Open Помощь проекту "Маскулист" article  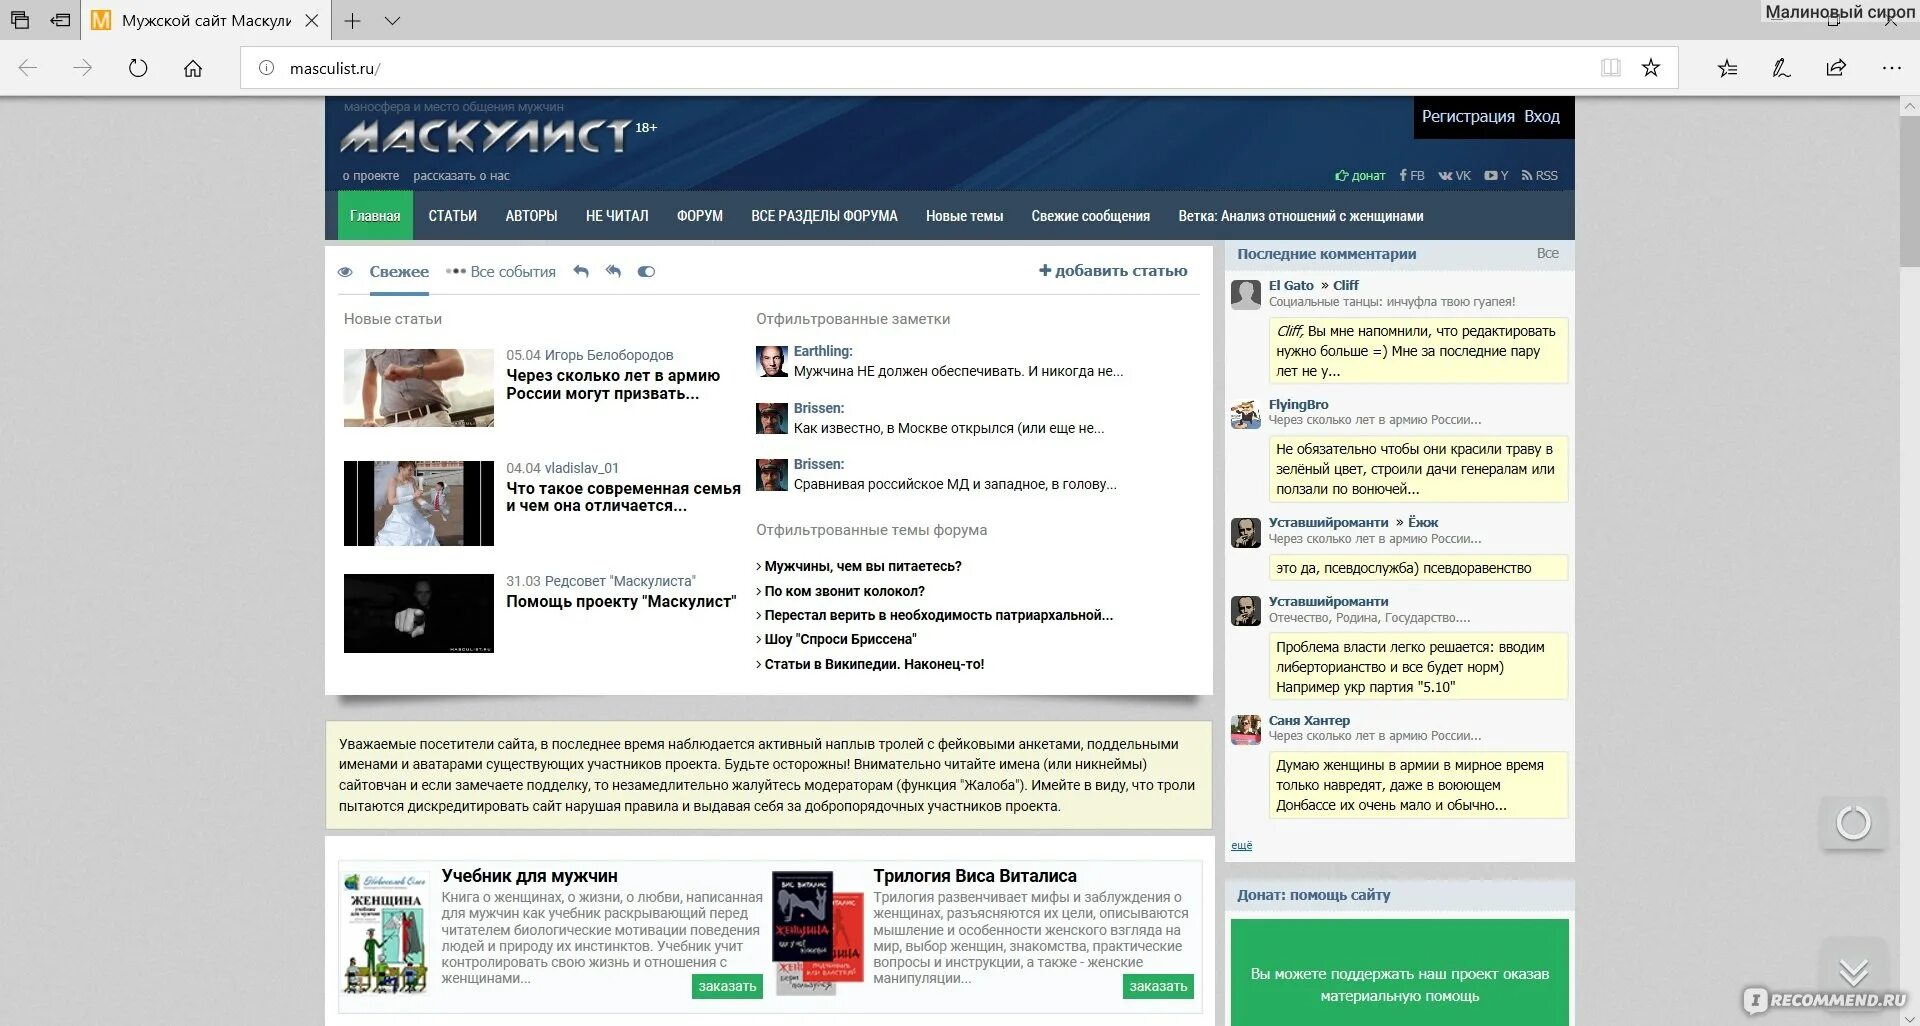(x=621, y=602)
